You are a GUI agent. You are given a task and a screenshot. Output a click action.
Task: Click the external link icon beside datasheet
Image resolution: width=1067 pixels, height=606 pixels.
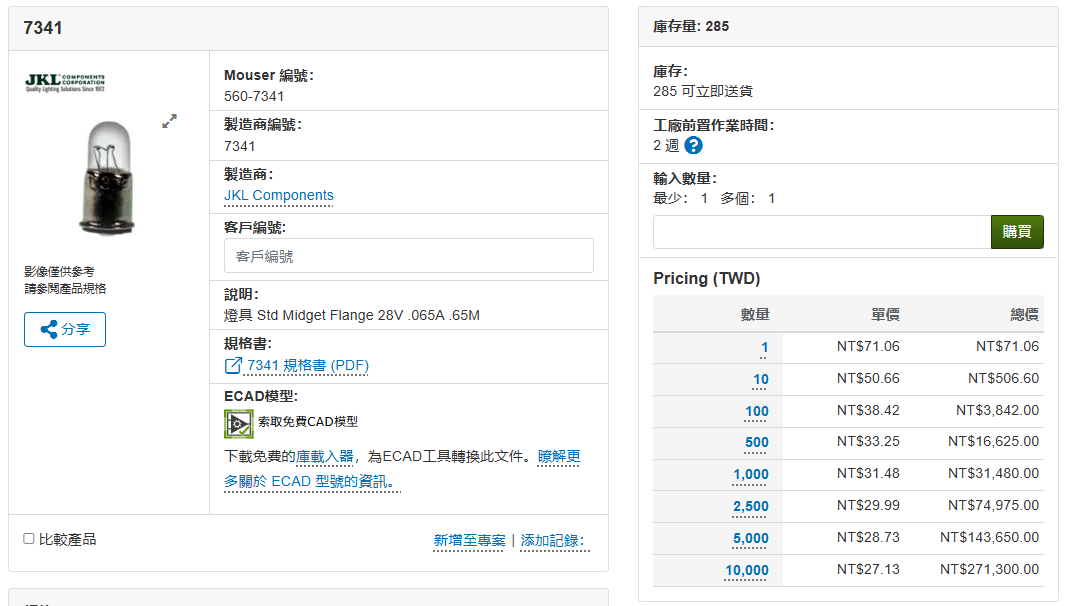(x=233, y=366)
